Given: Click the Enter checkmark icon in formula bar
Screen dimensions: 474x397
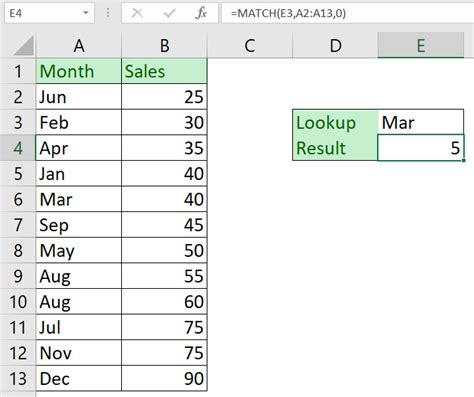Looking at the screenshot, I should [169, 13].
